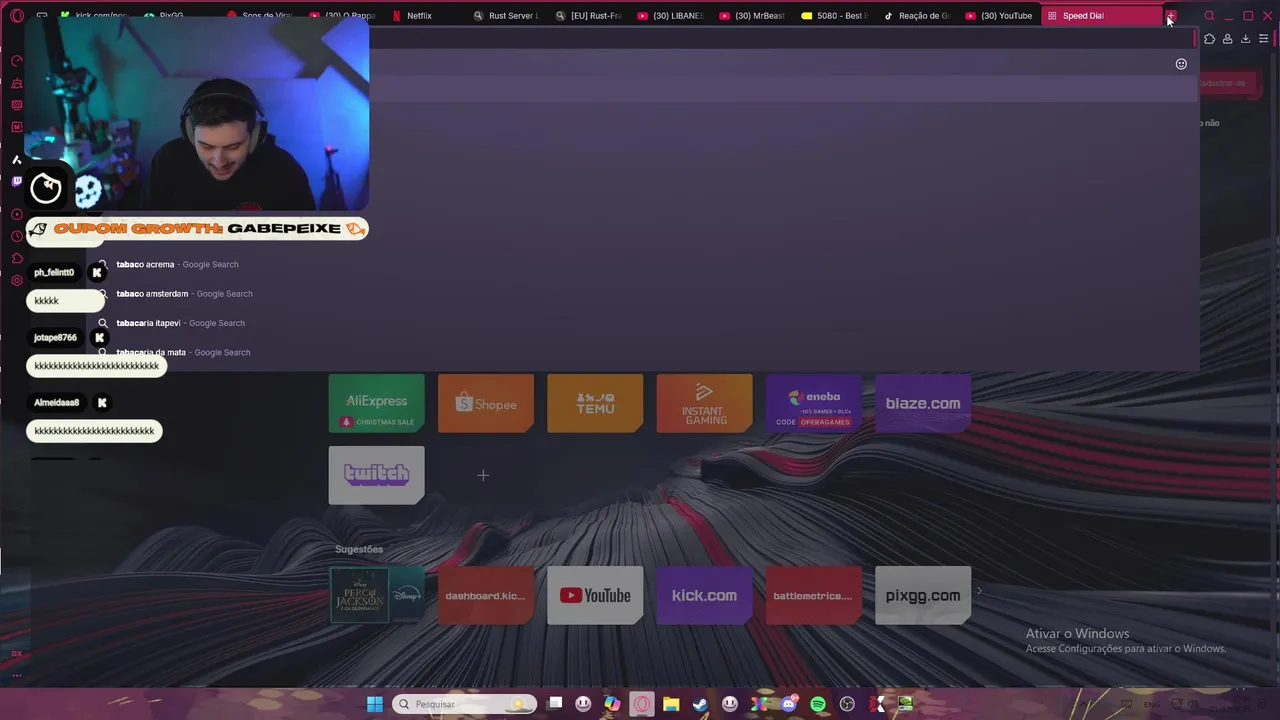Image resolution: width=1280 pixels, height=720 pixels.
Task: Open Discord from the taskbar
Action: coord(789,704)
